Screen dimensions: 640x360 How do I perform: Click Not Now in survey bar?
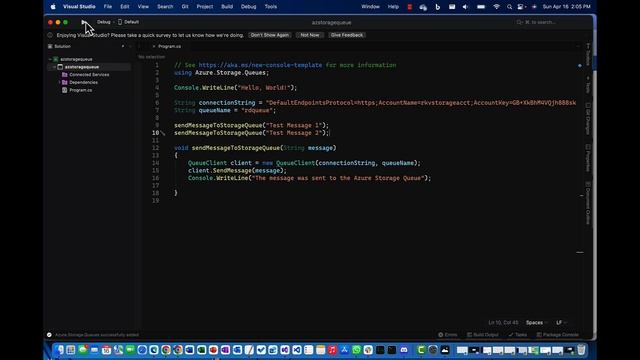(x=310, y=35)
